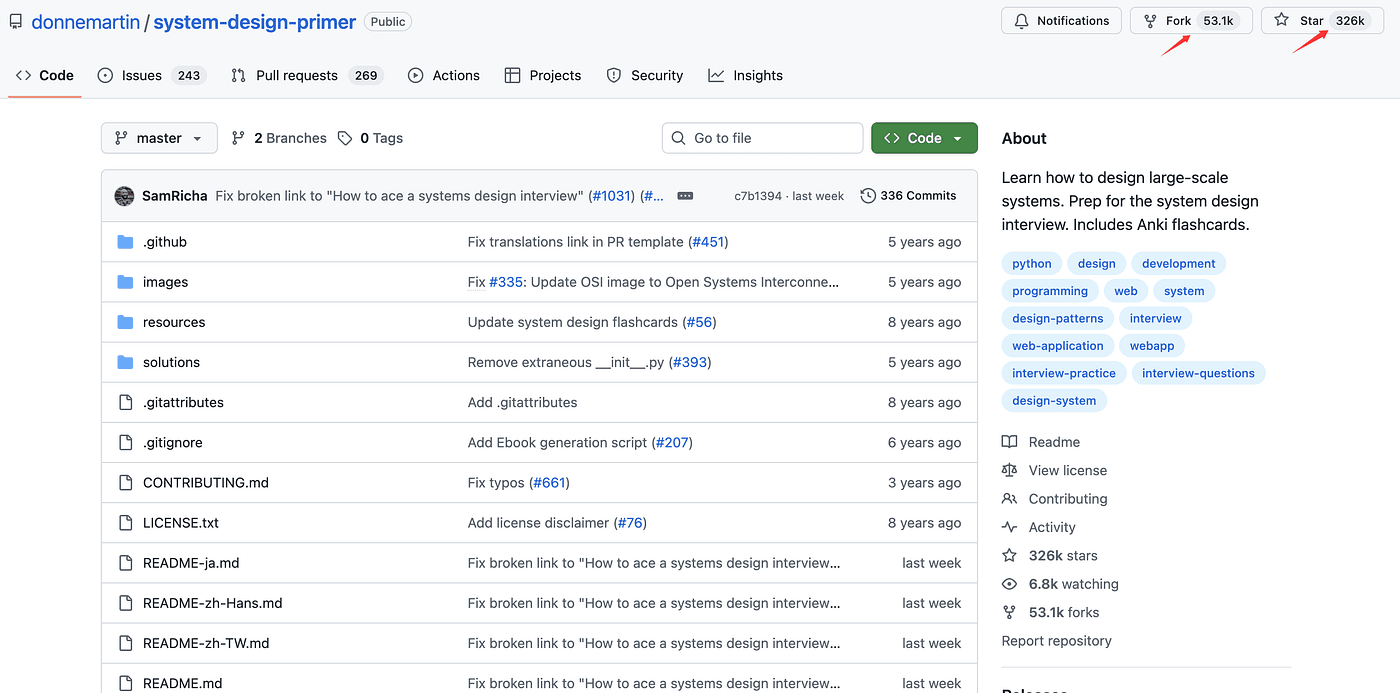Click the Star icon button
This screenshot has height=693, width=1400.
[x=1282, y=21]
